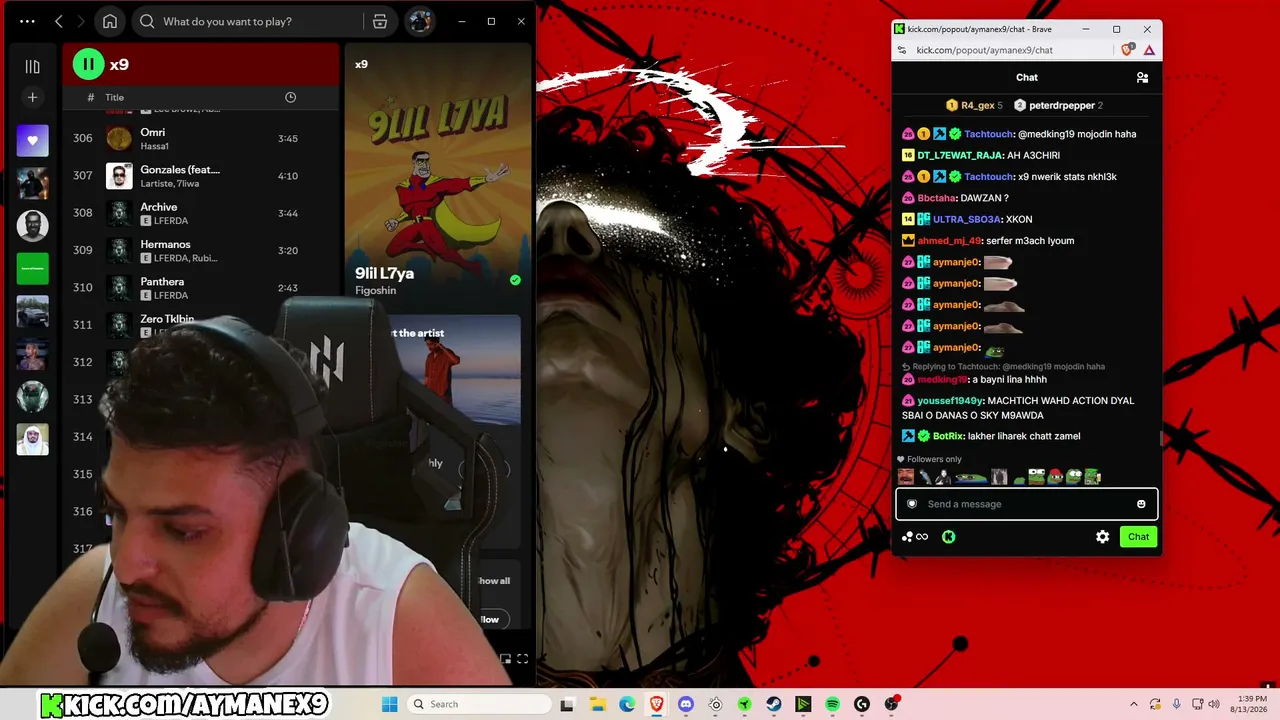1280x720 pixels.
Task: Open the Spotify three-dots menu
Action: [27, 21]
